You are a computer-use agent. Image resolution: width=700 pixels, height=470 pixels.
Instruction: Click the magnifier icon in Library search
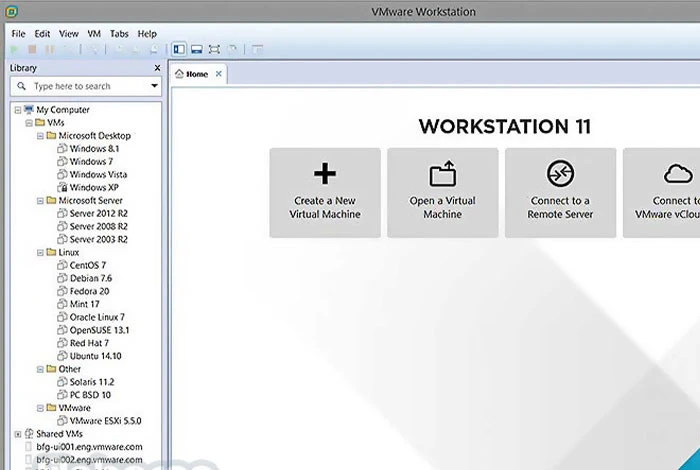(21, 86)
